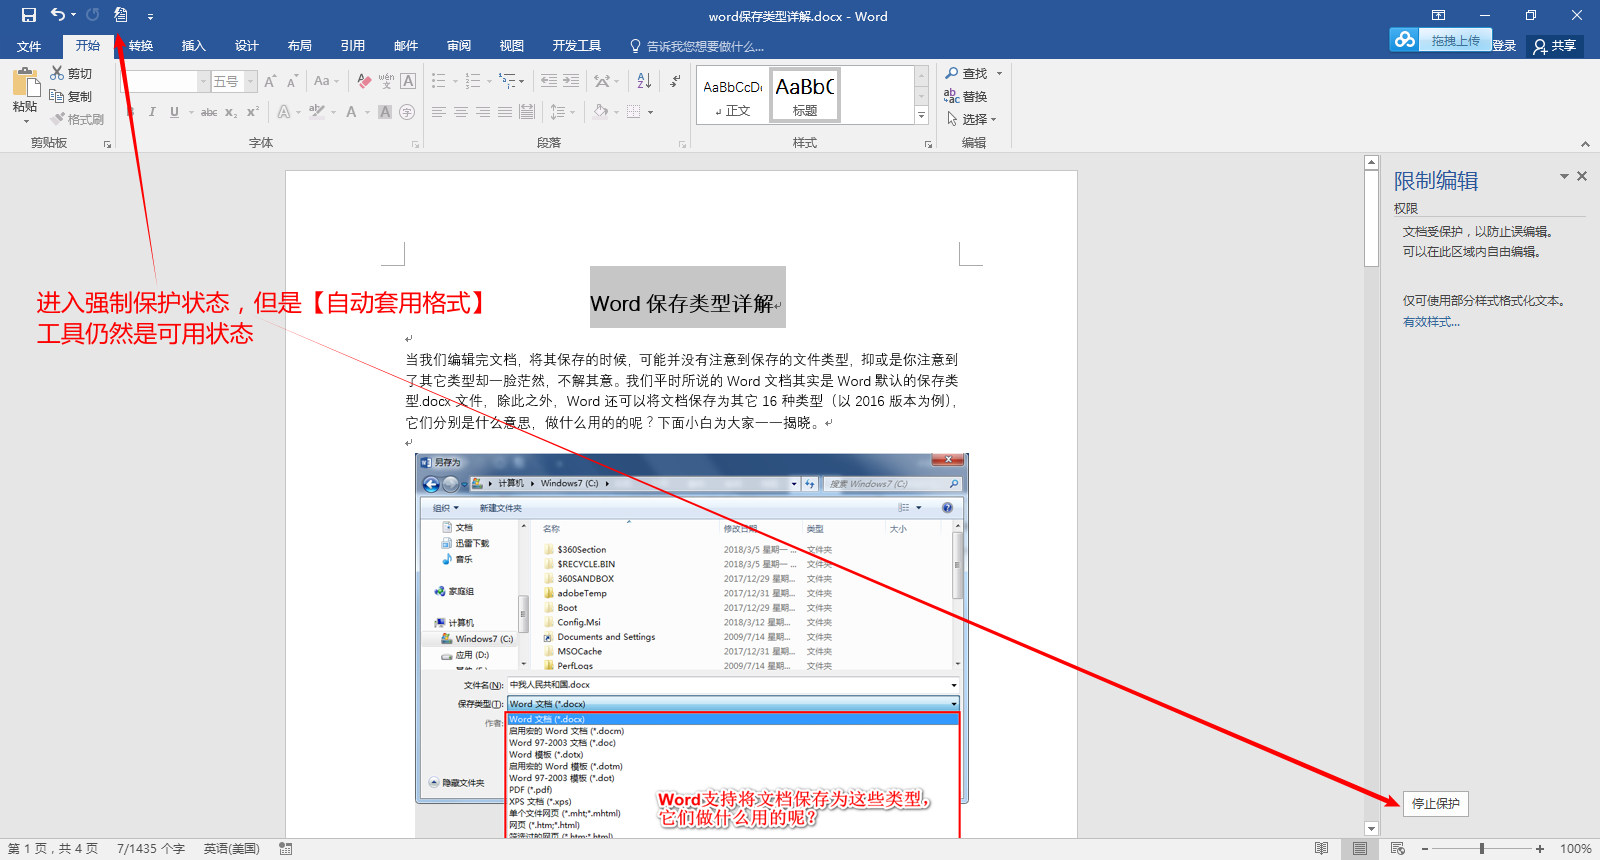This screenshot has height=860, width=1600.
Task: Click Cut (剪切) with the scissors icon
Action: click(x=71, y=74)
